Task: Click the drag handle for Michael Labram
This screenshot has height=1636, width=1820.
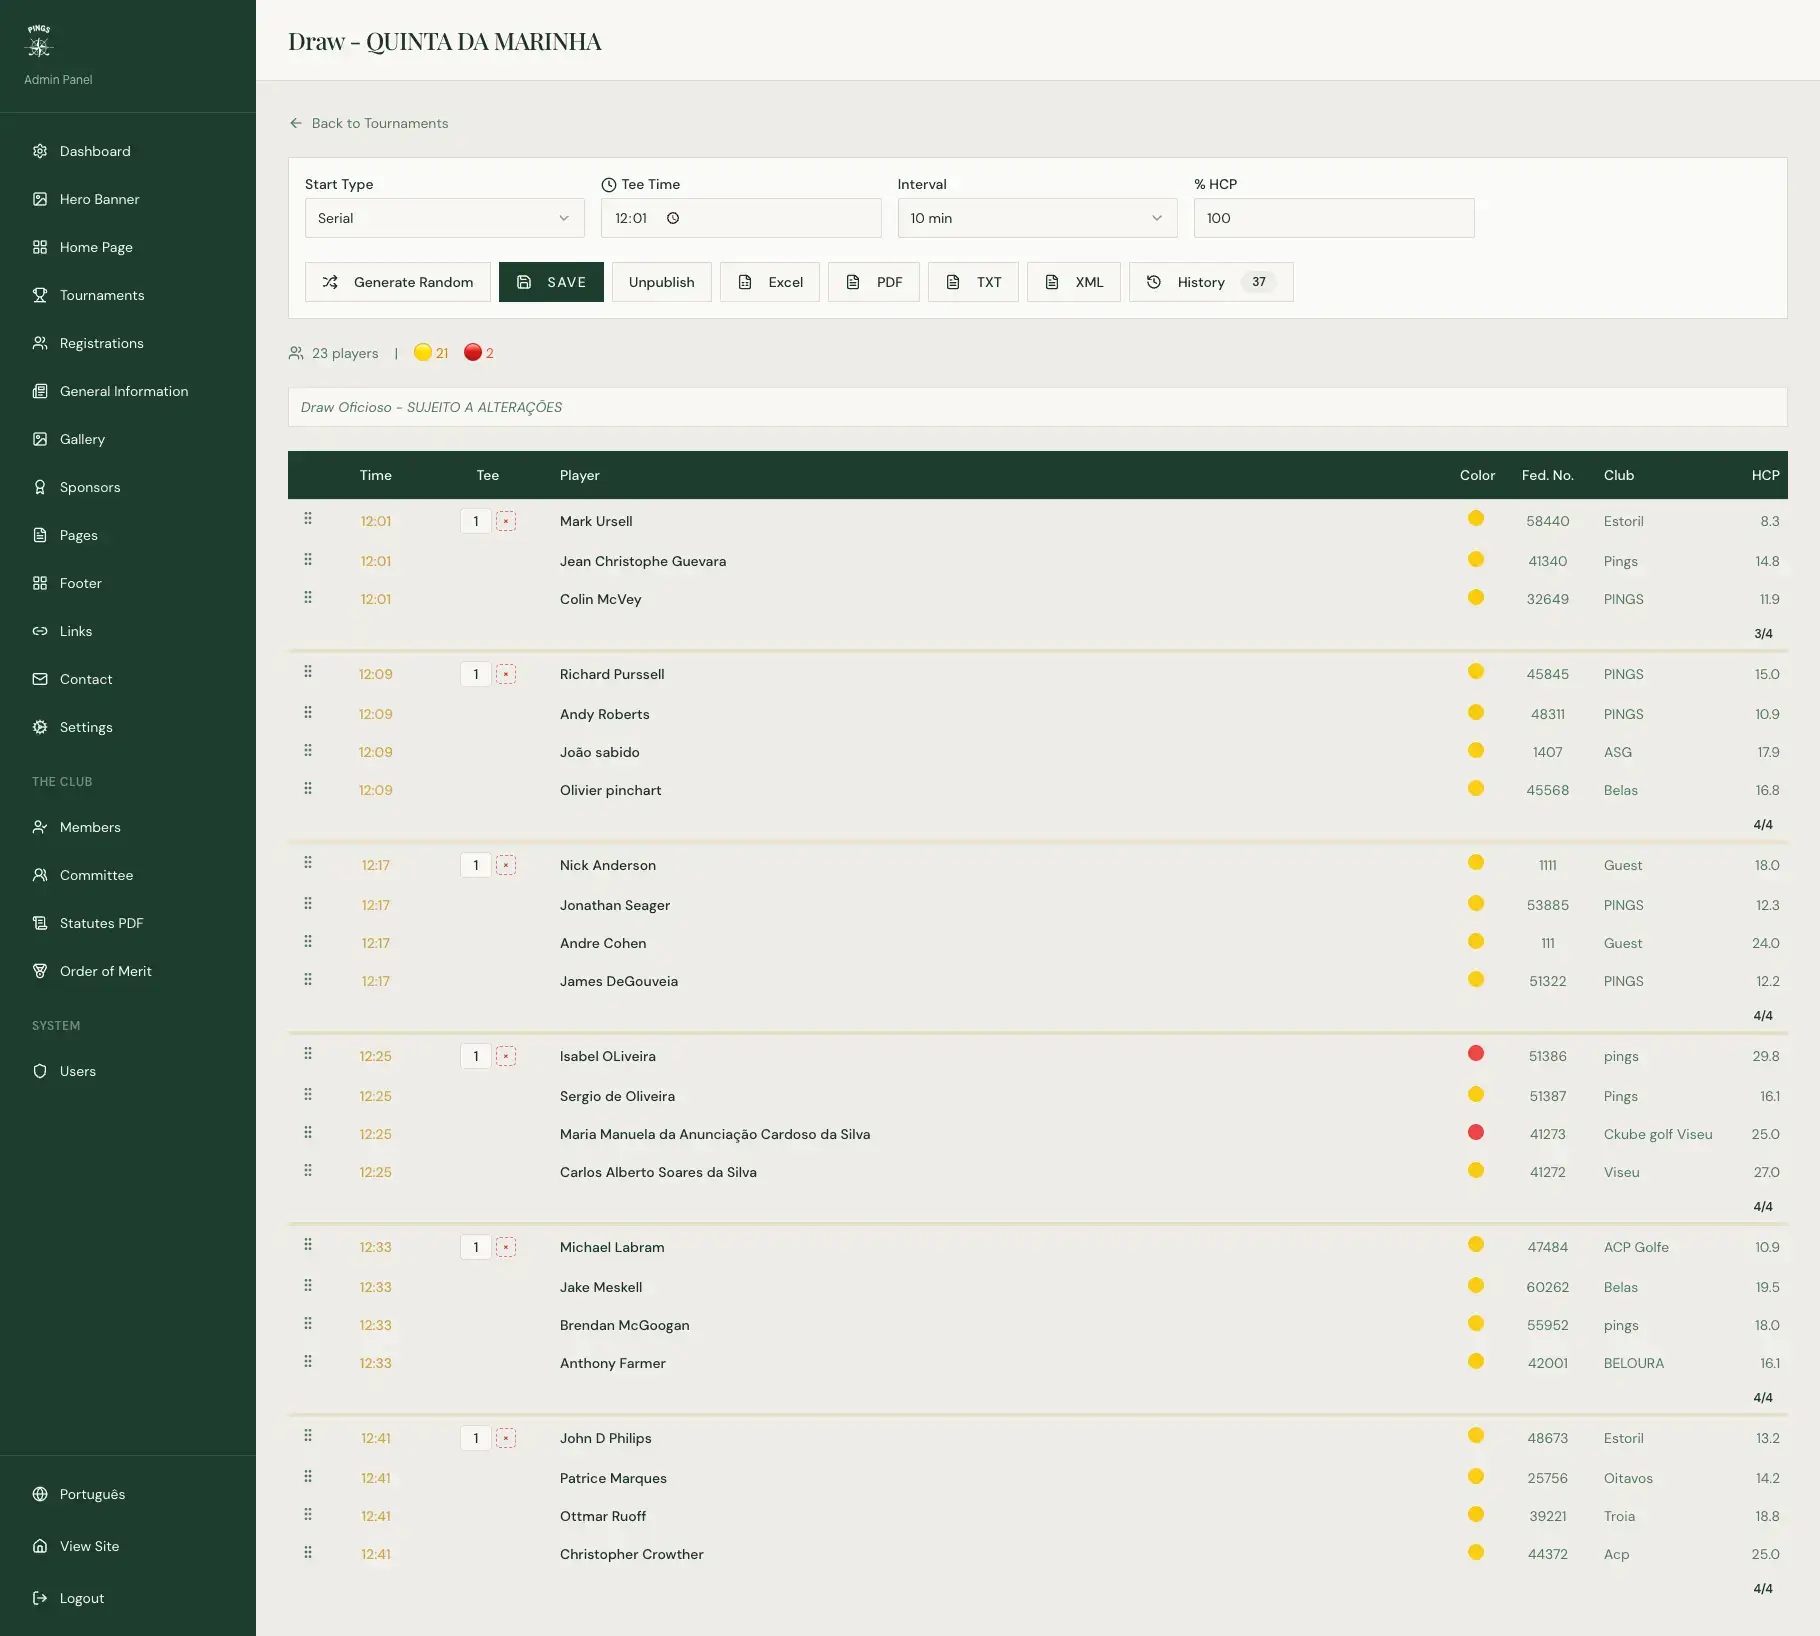Action: click(308, 1245)
